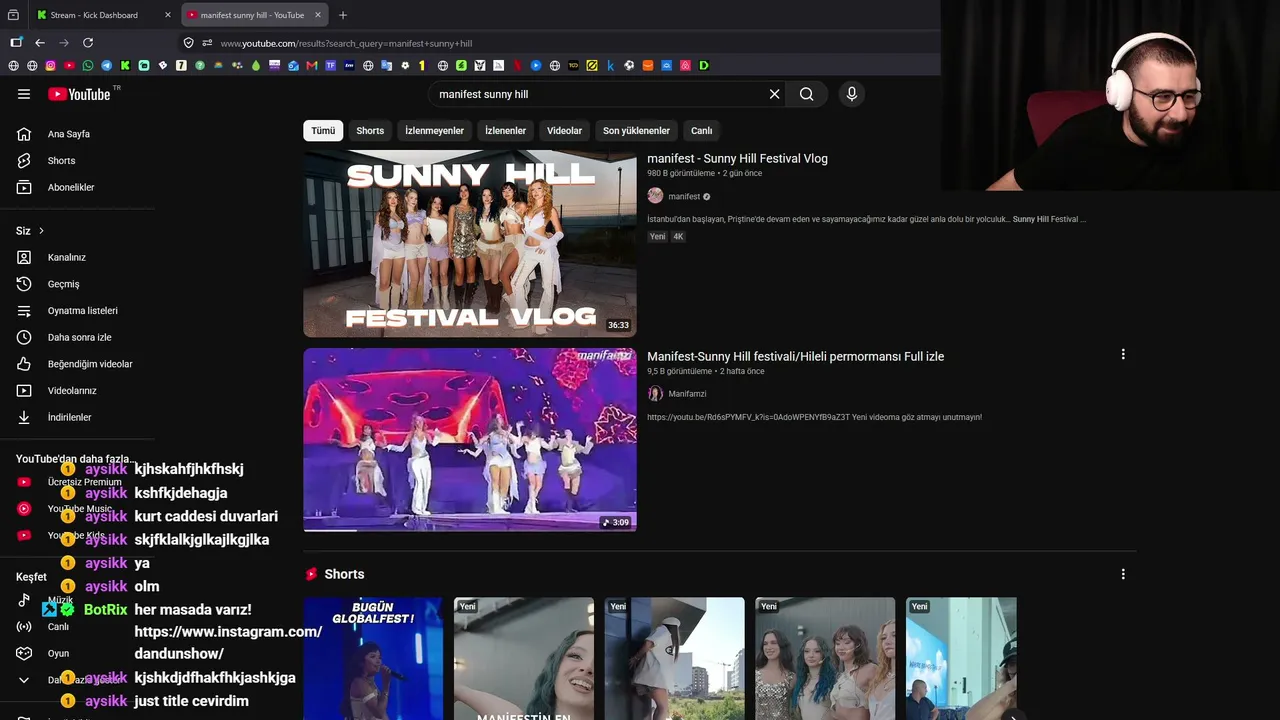Select the İzlenenler filter chip
Viewport: 1280px width, 720px height.
(505, 131)
